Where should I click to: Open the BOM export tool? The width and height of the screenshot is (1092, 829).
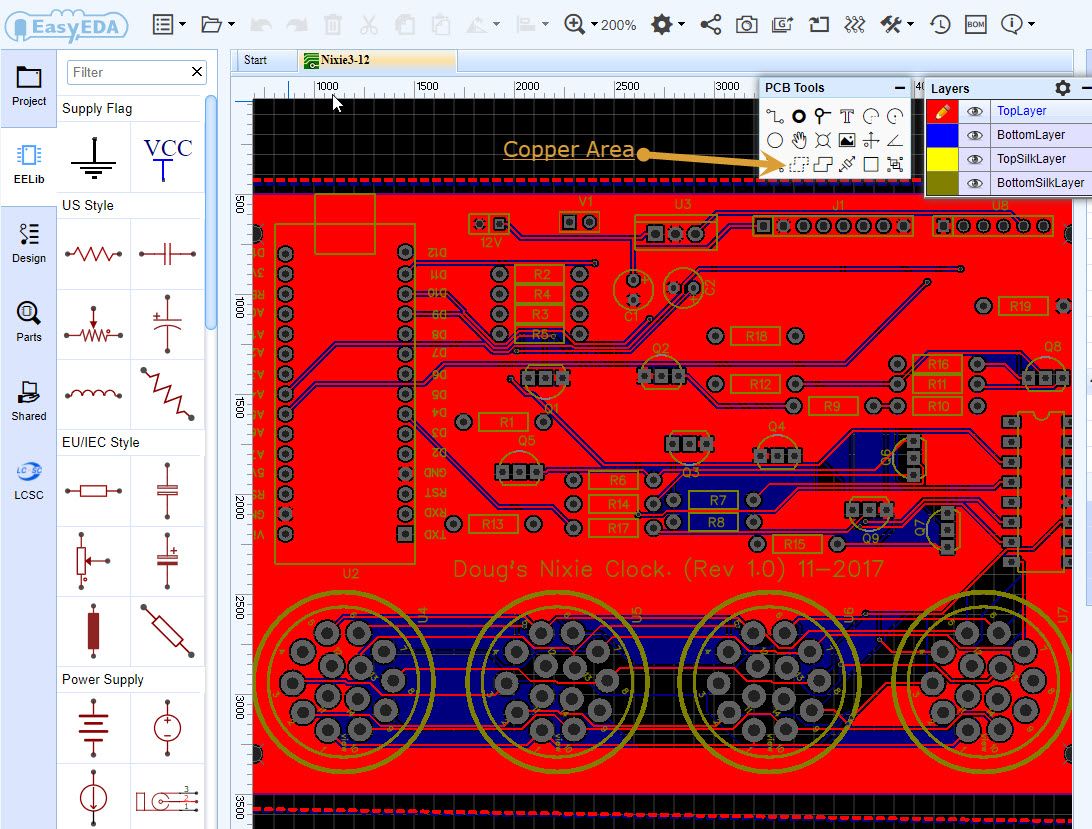tap(976, 24)
